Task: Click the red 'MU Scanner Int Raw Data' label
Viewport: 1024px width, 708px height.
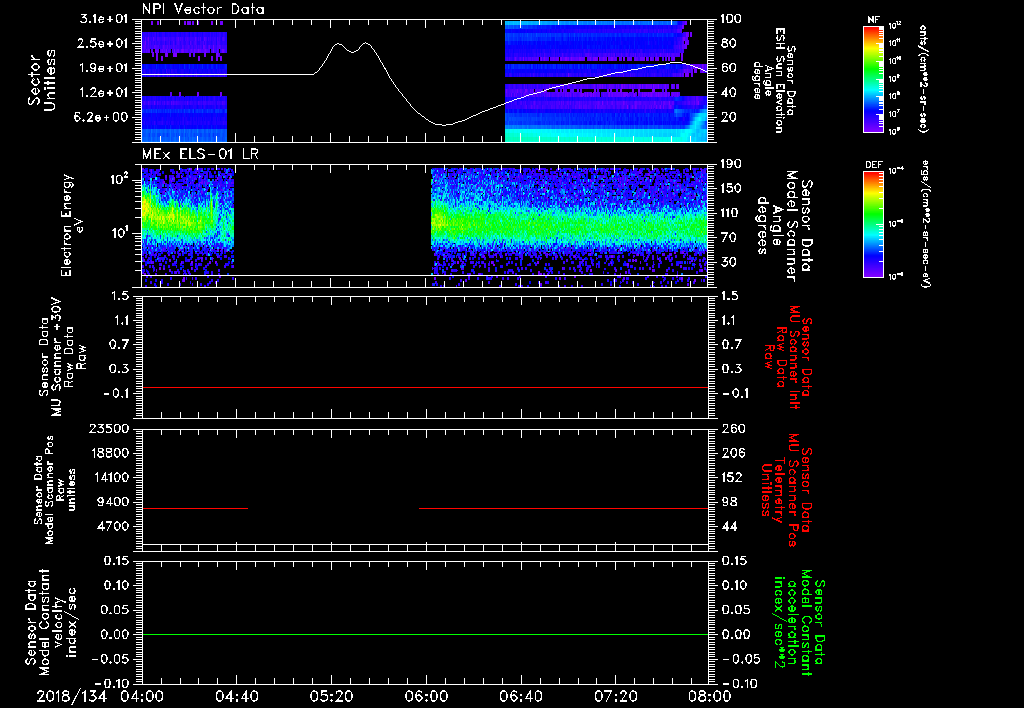Action: (786, 357)
